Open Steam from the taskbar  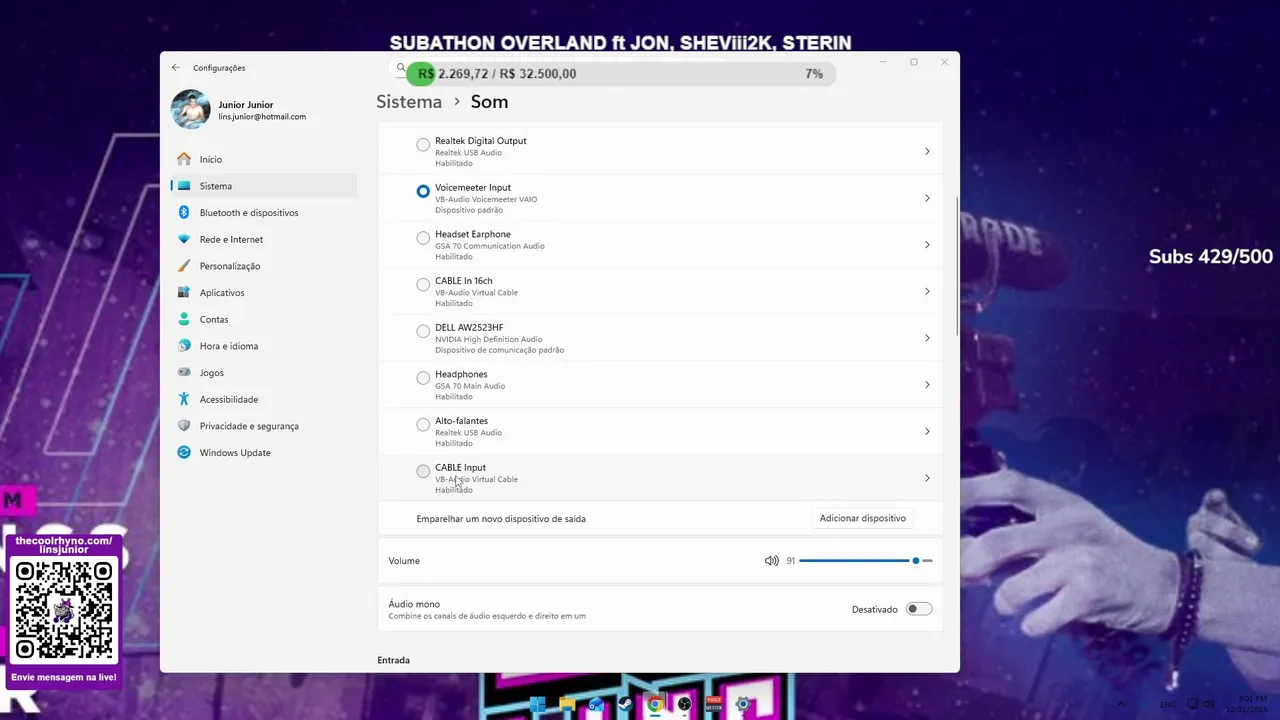pos(625,704)
